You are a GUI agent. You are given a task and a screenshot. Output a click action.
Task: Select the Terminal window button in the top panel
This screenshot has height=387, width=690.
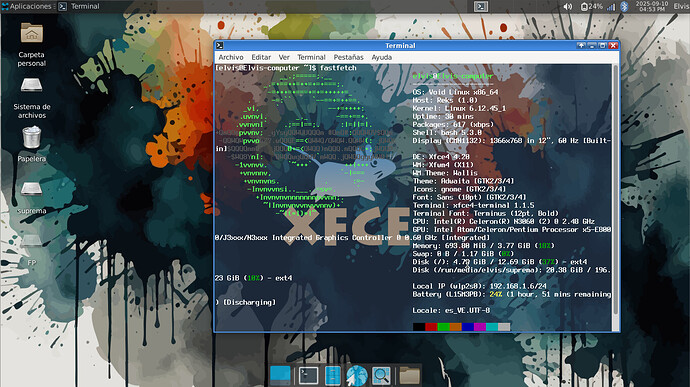(79, 6)
